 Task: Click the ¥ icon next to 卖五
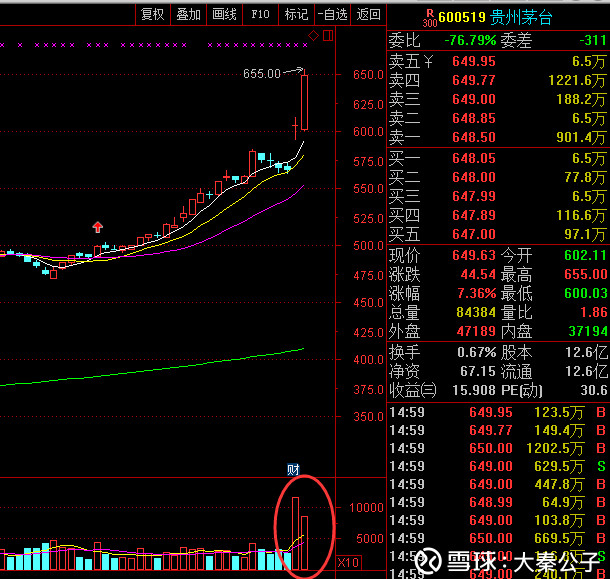pos(428,61)
